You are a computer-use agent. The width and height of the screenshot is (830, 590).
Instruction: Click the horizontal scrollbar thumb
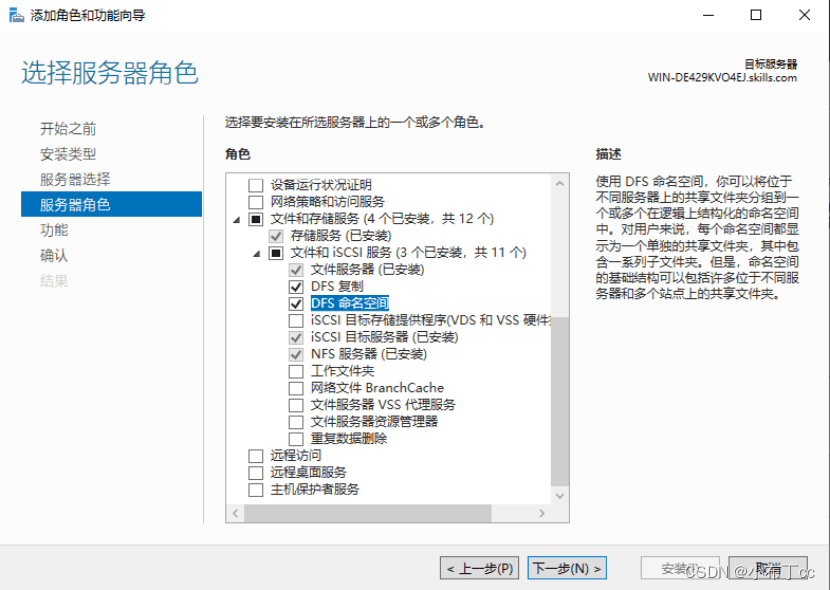368,513
